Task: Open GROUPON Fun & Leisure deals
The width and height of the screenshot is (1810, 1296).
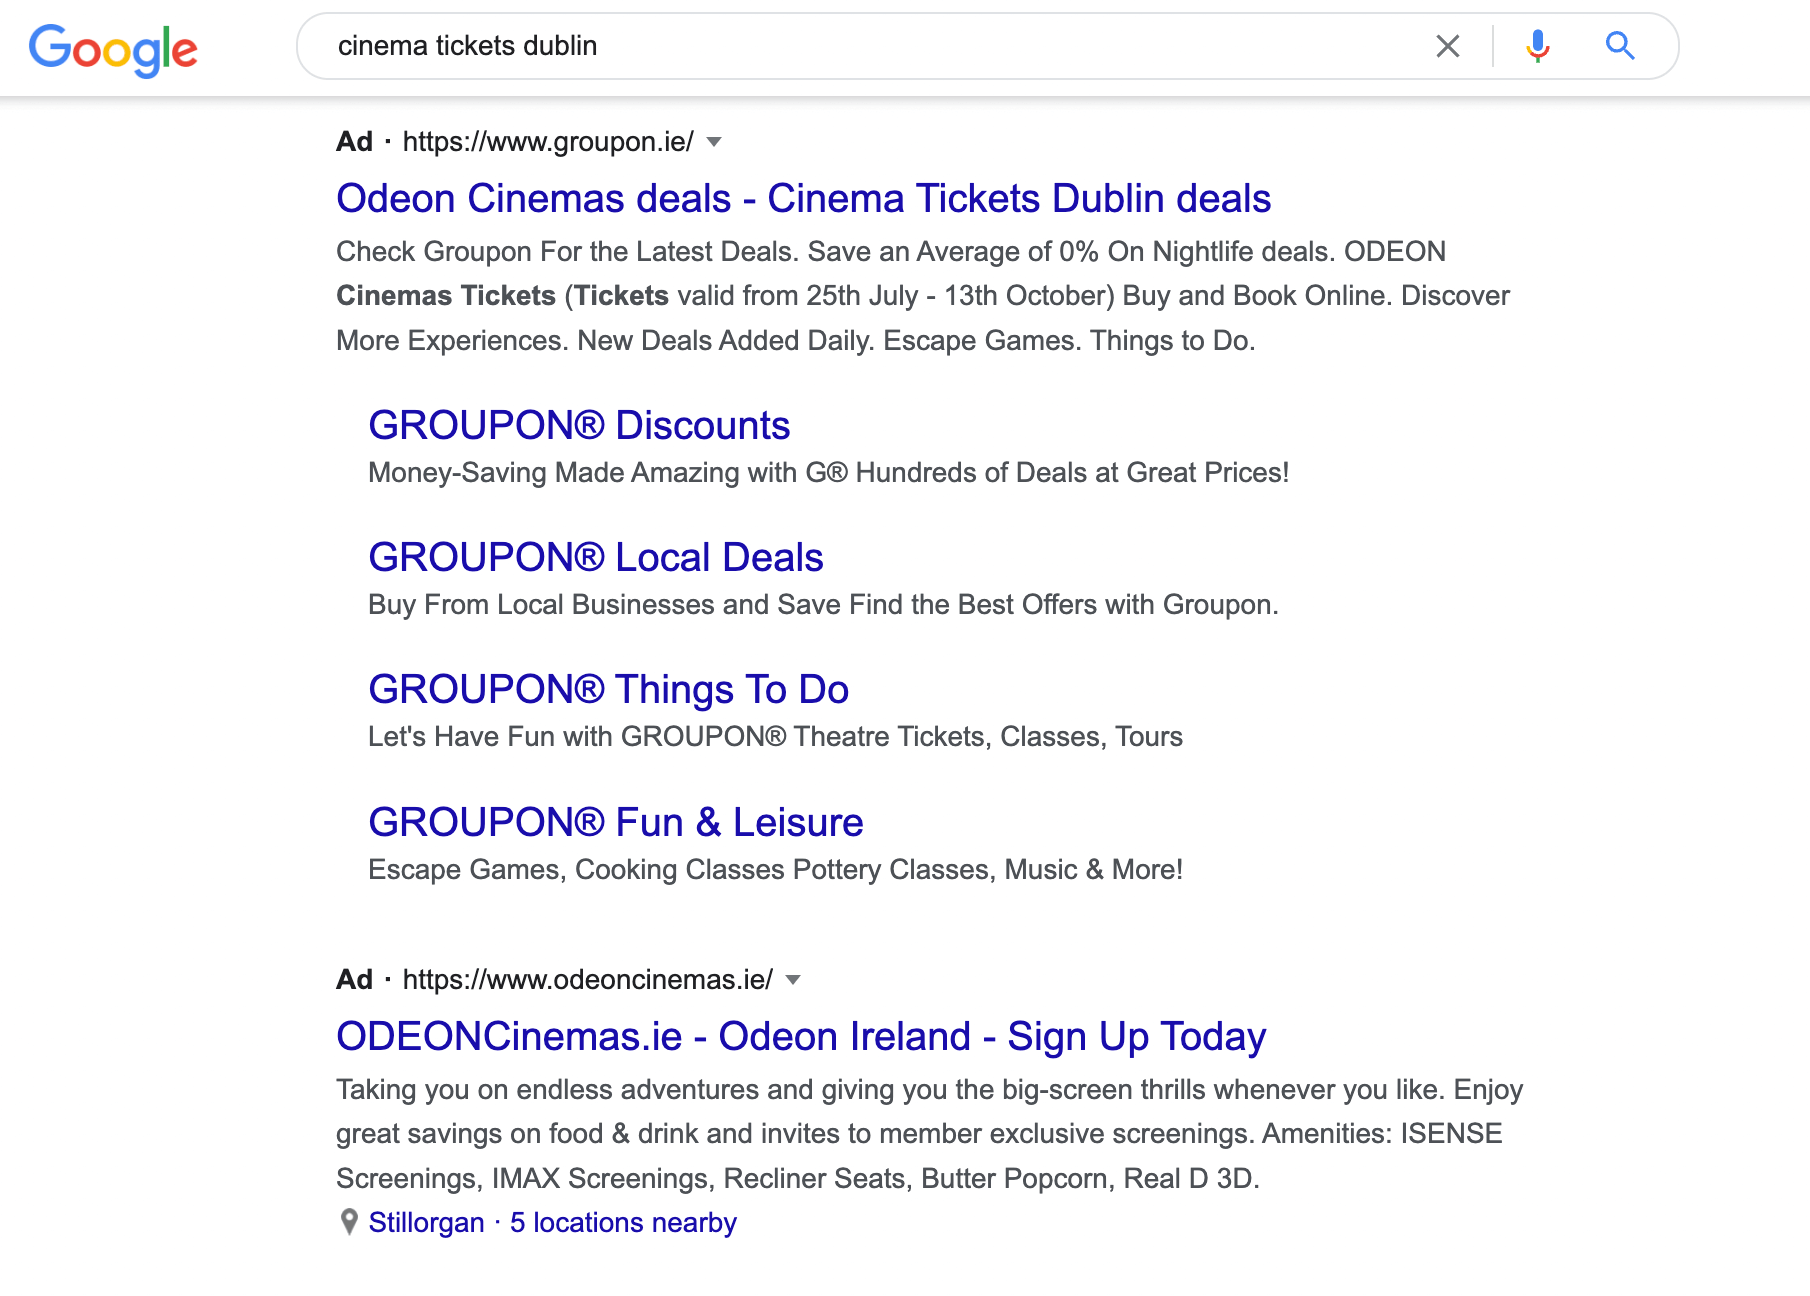Action: (615, 821)
